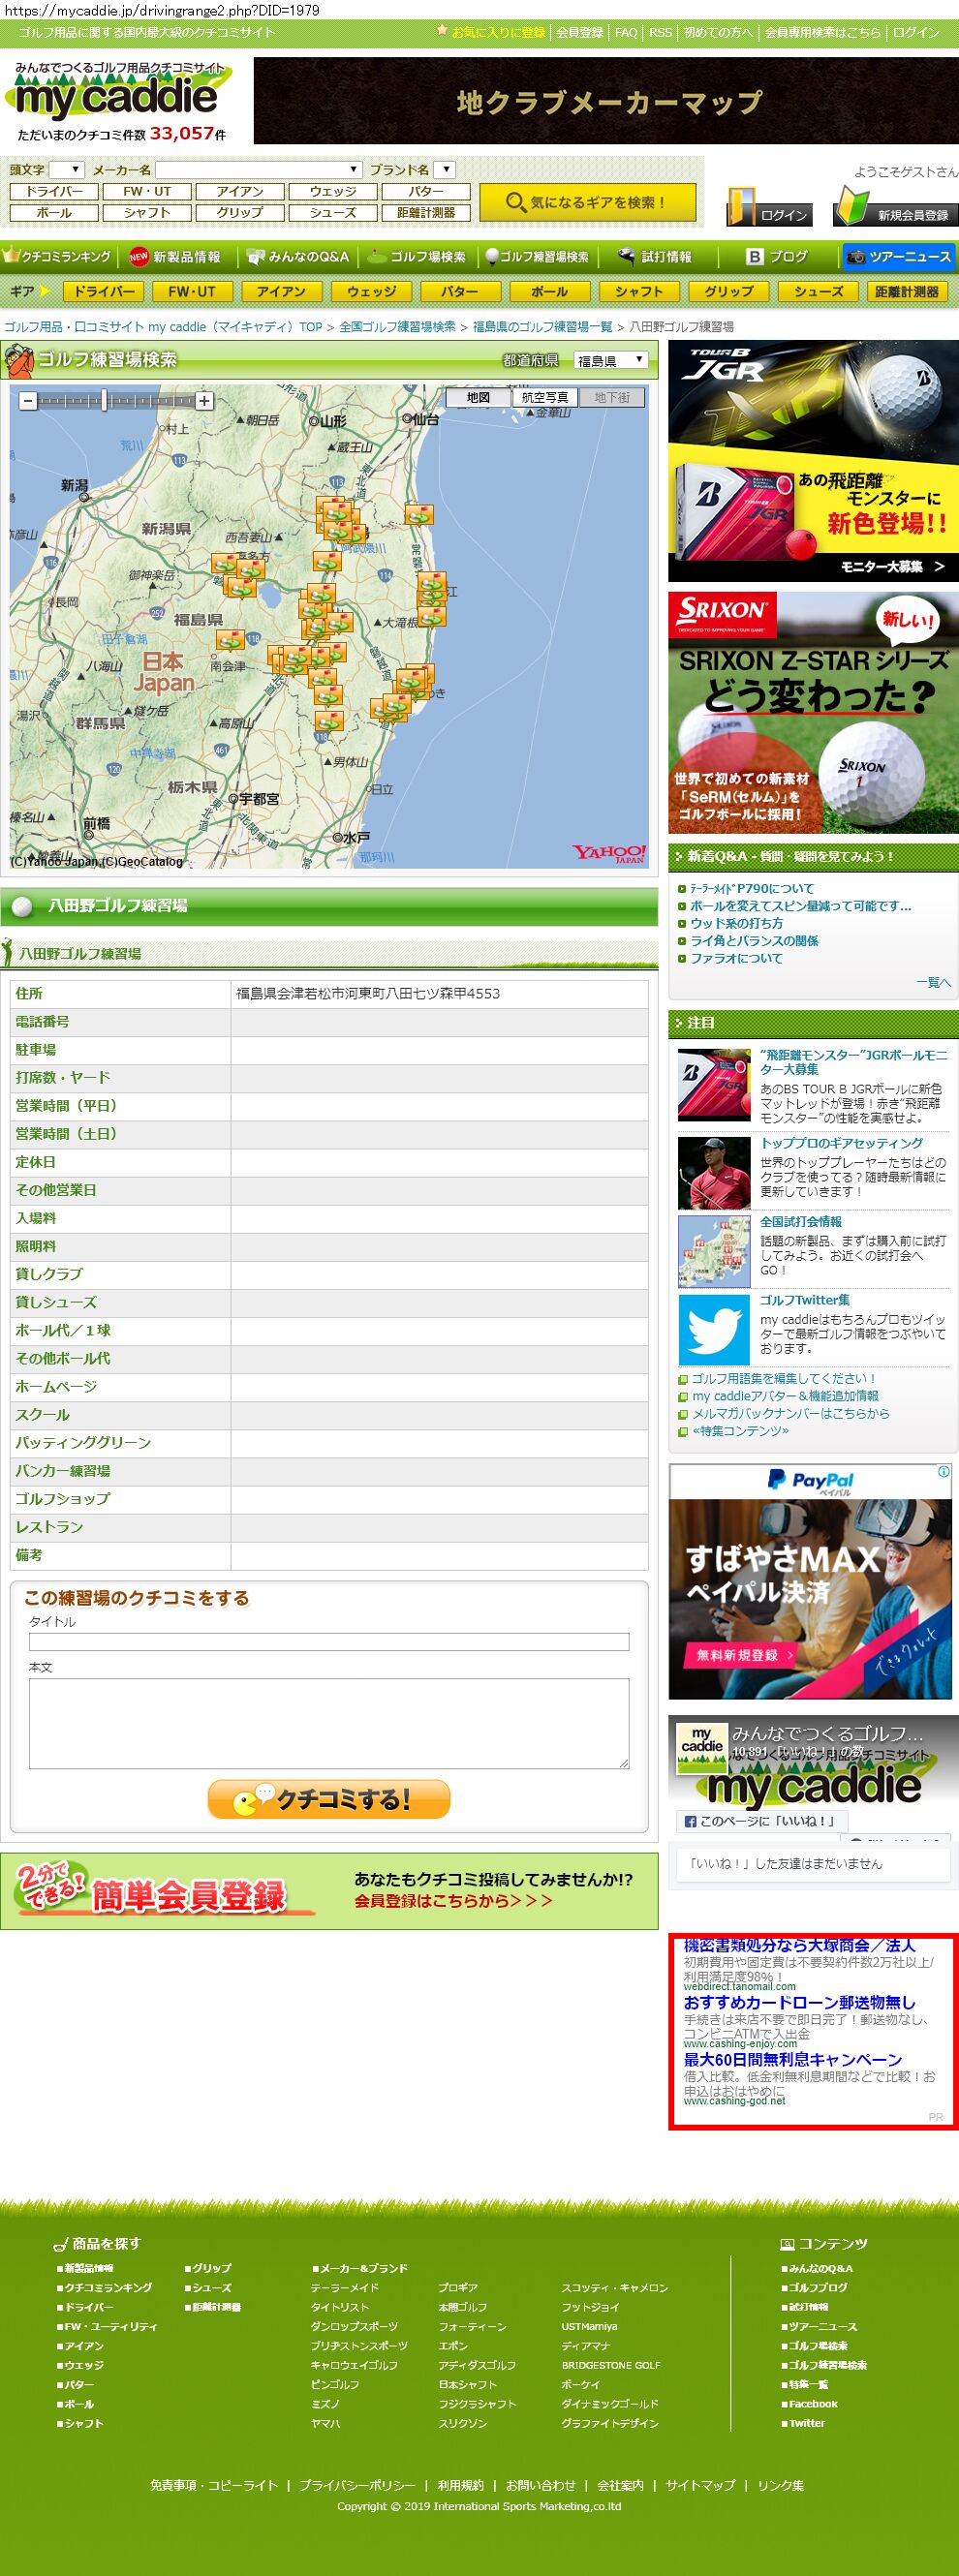Click the review タイトル input field
Image resolution: width=959 pixels, height=2576 pixels.
pyautogui.click(x=329, y=1641)
